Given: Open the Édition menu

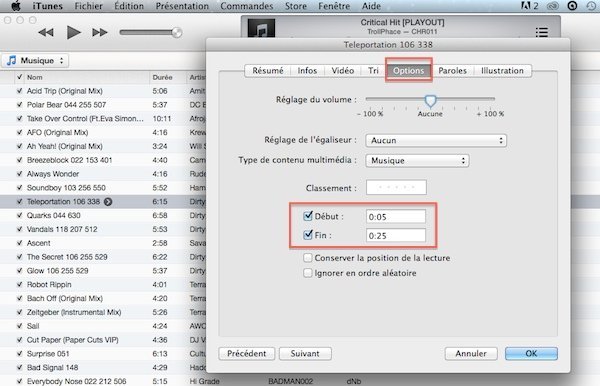Looking at the screenshot, I should pyautogui.click(x=129, y=6).
